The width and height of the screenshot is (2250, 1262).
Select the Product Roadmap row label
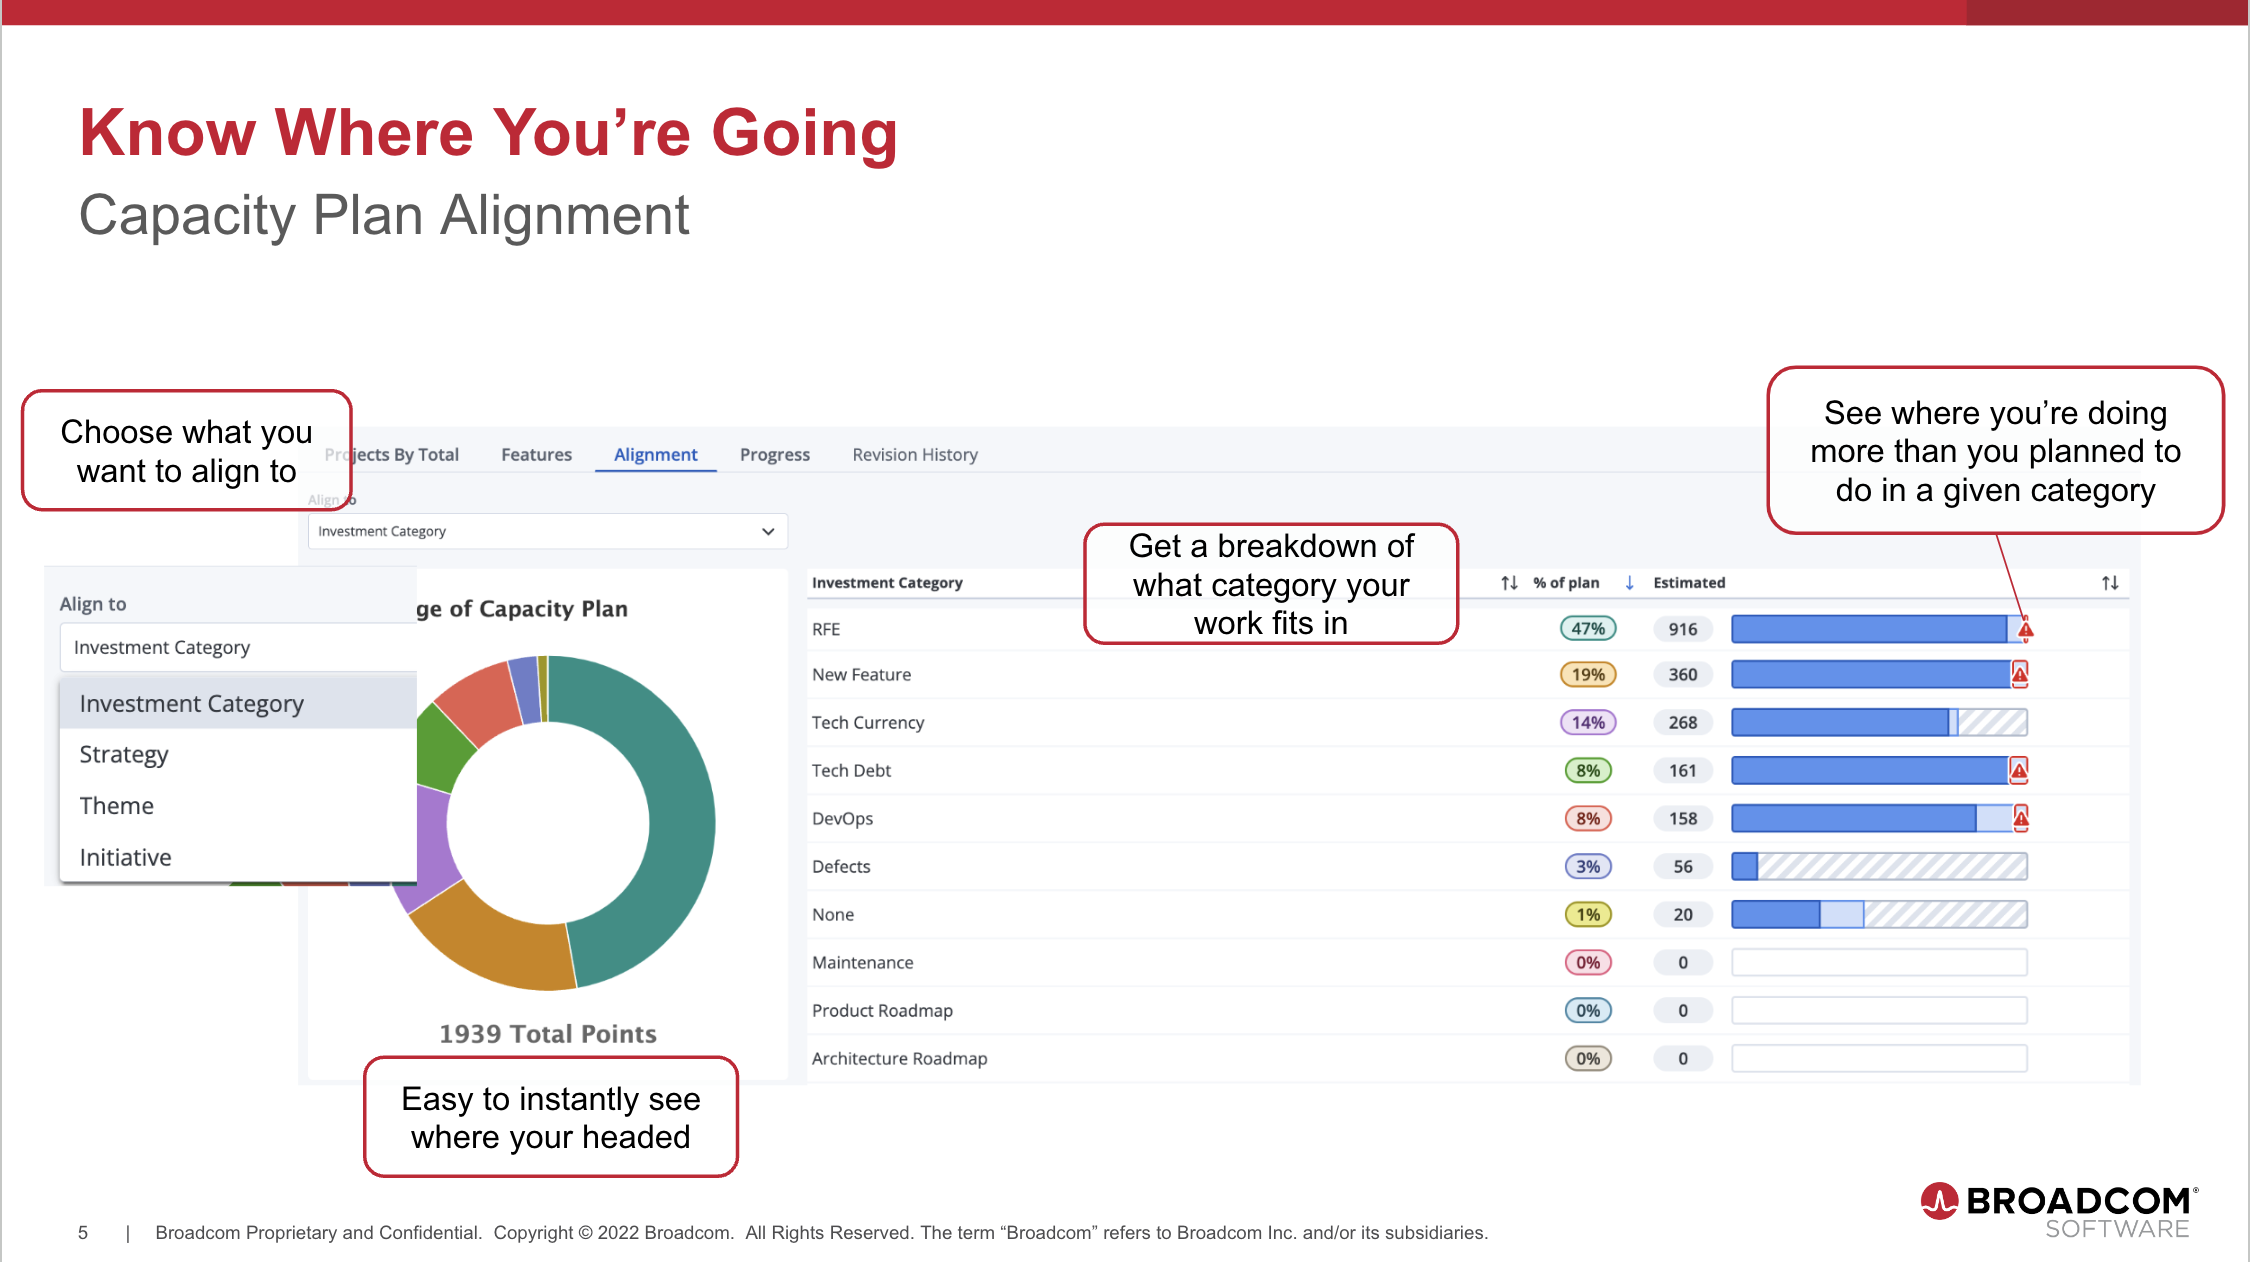click(882, 1010)
